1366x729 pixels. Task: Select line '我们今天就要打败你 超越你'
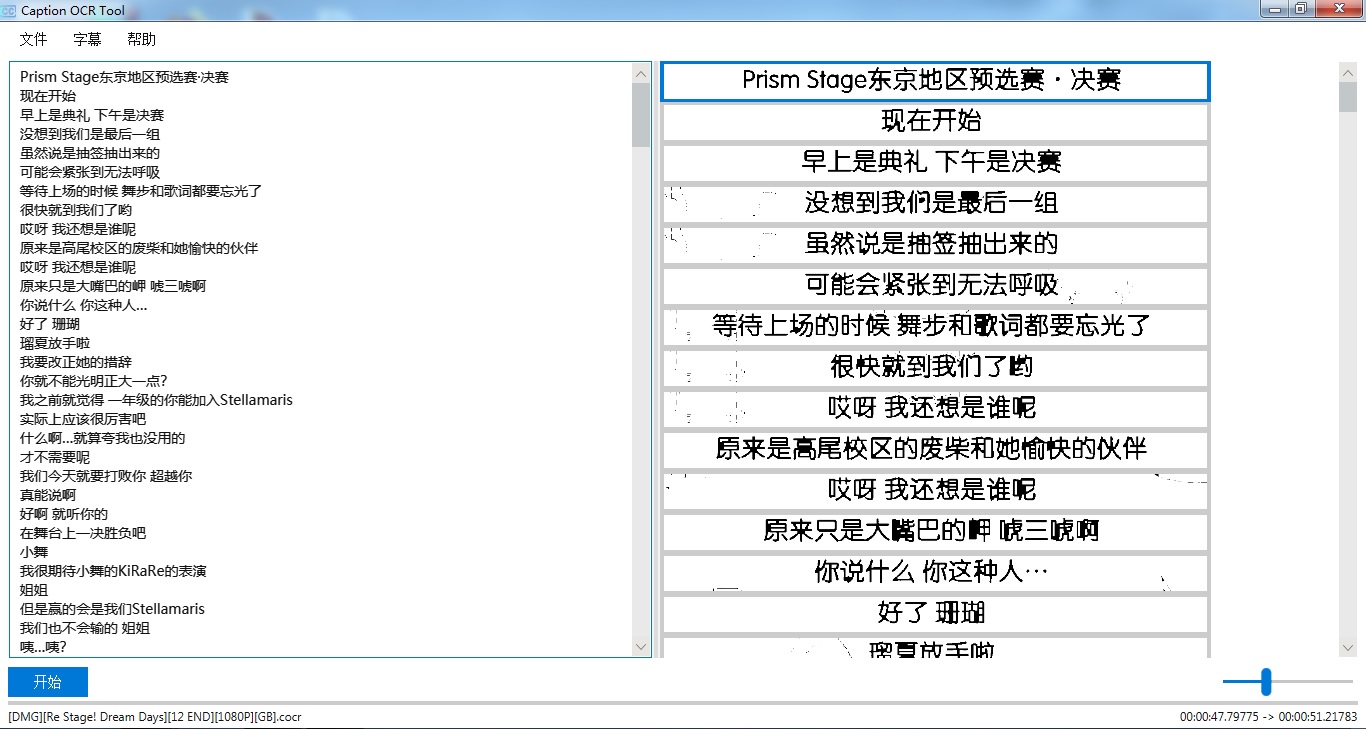[106, 476]
